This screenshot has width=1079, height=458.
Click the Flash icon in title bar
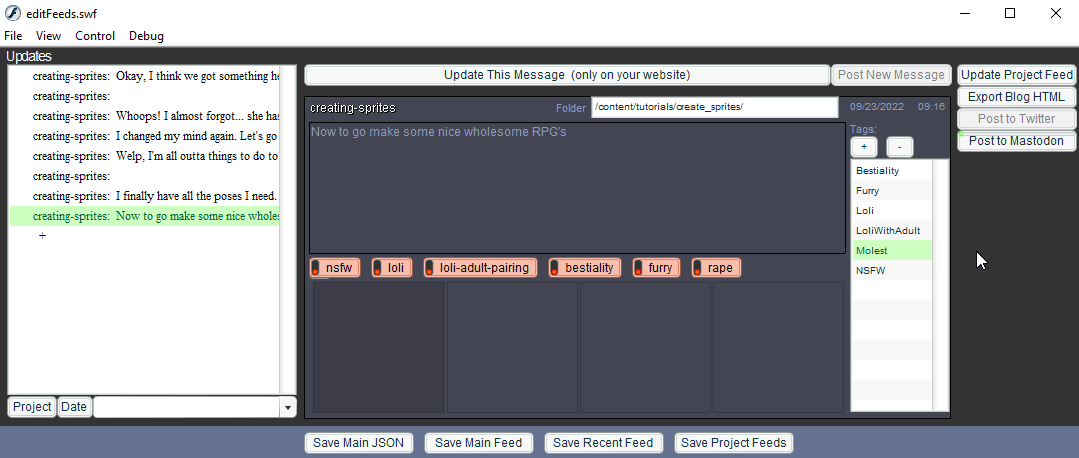14,13
